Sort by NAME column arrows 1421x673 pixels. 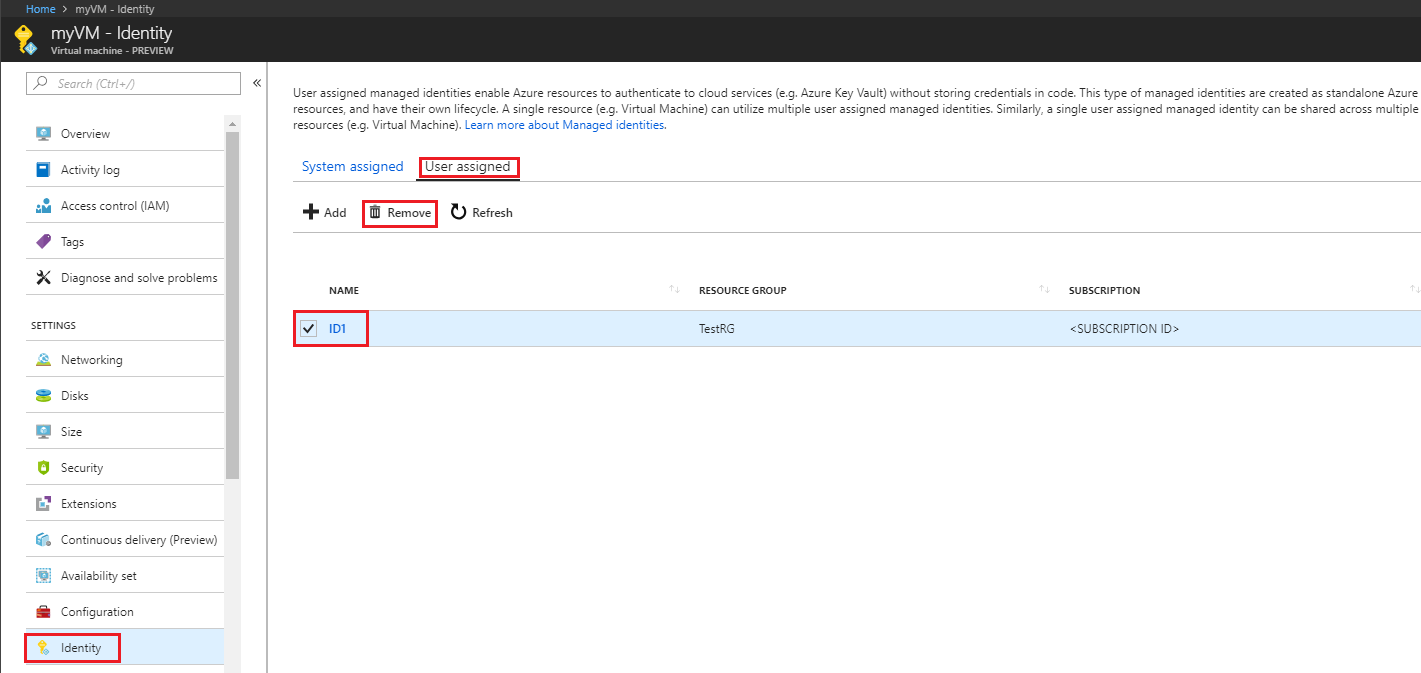coord(674,290)
